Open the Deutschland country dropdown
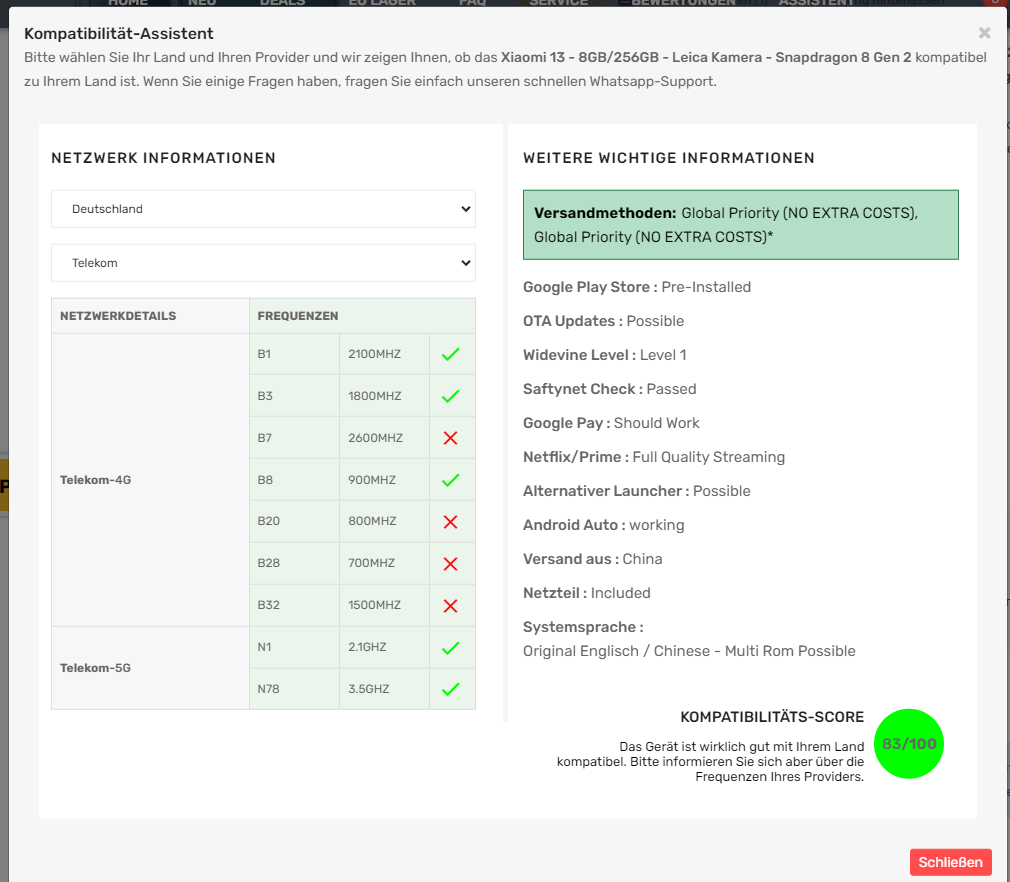Image resolution: width=1010 pixels, height=882 pixels. pyautogui.click(x=263, y=209)
